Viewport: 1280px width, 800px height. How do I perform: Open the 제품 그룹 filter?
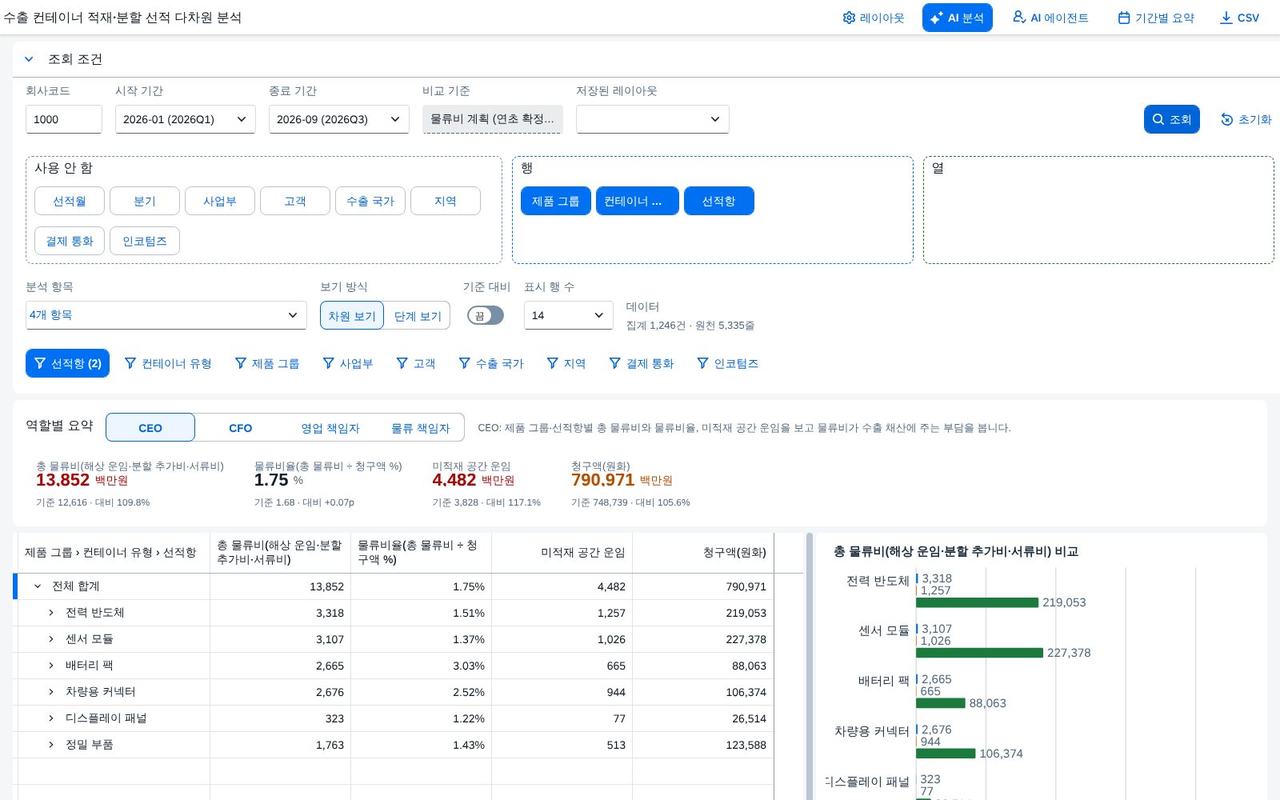(266, 363)
